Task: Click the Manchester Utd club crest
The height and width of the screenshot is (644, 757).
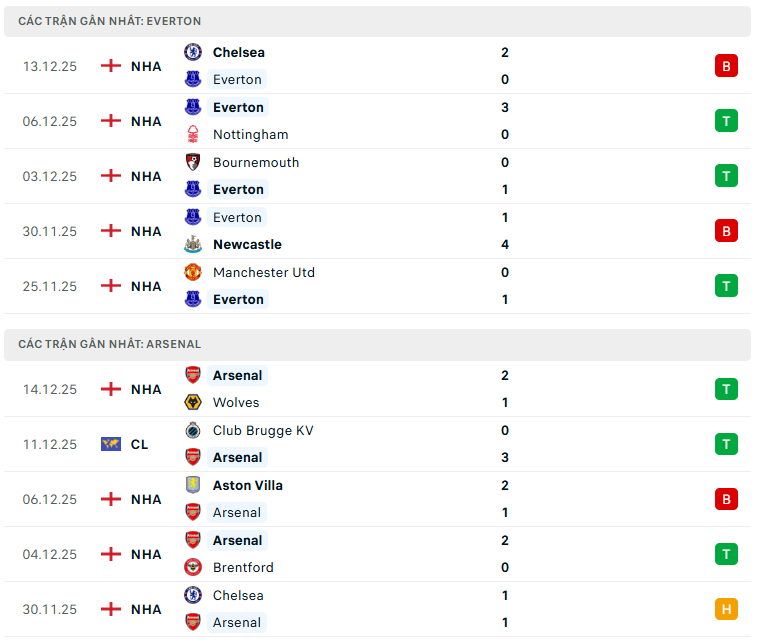Action: click(x=193, y=272)
